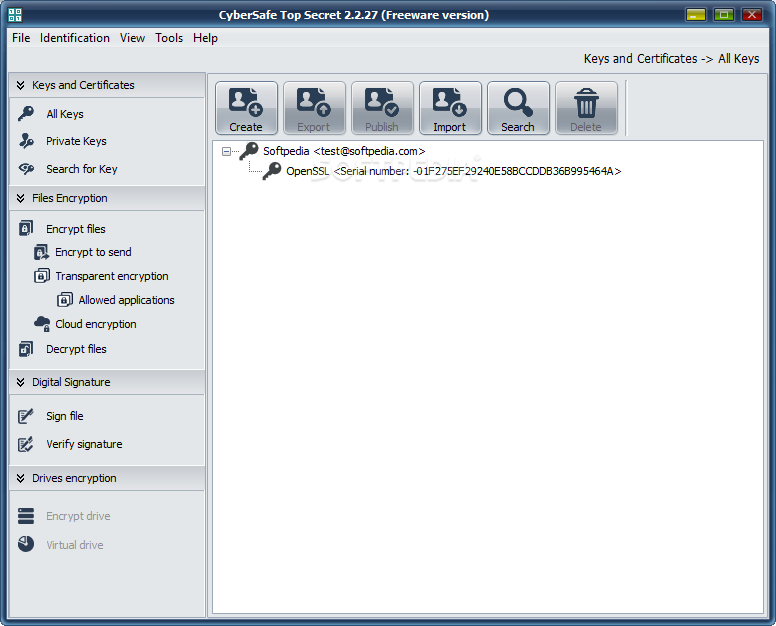Open the View menu
Viewport: 776px width, 626px height.
point(132,38)
